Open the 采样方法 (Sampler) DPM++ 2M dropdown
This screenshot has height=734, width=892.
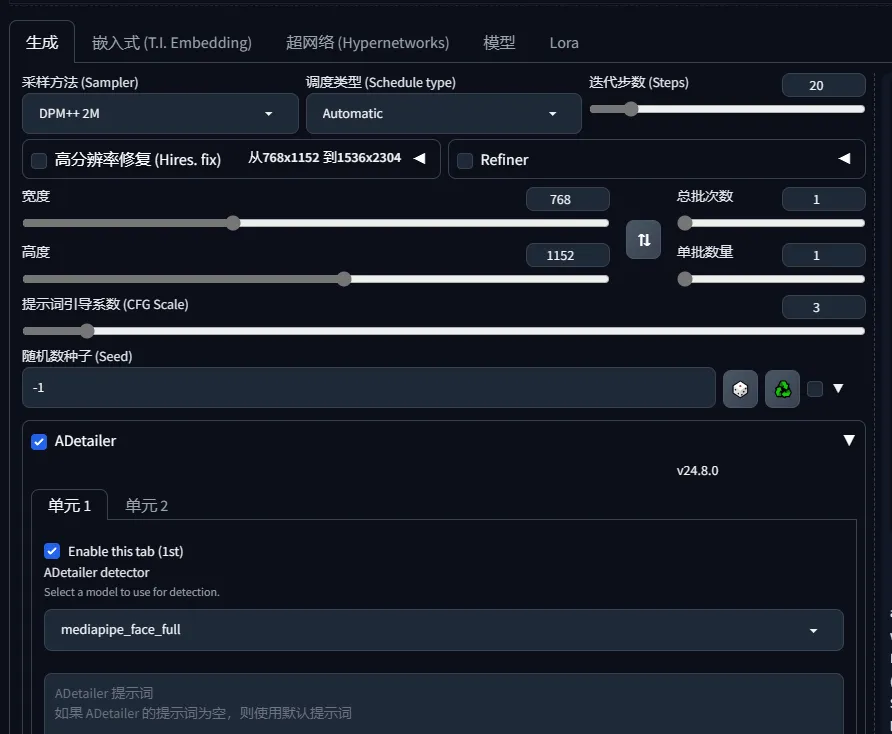[160, 114]
